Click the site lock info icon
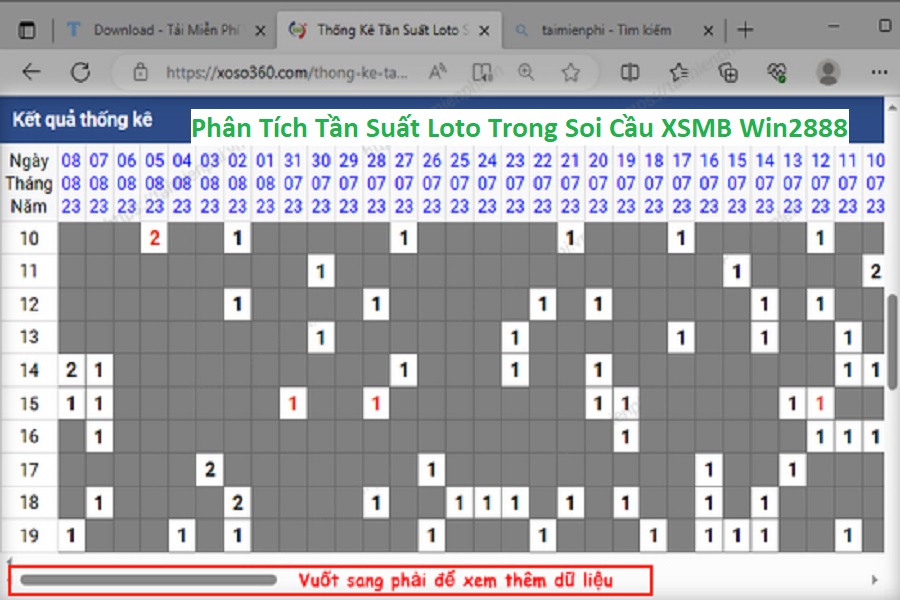This screenshot has height=600, width=900. click(141, 72)
